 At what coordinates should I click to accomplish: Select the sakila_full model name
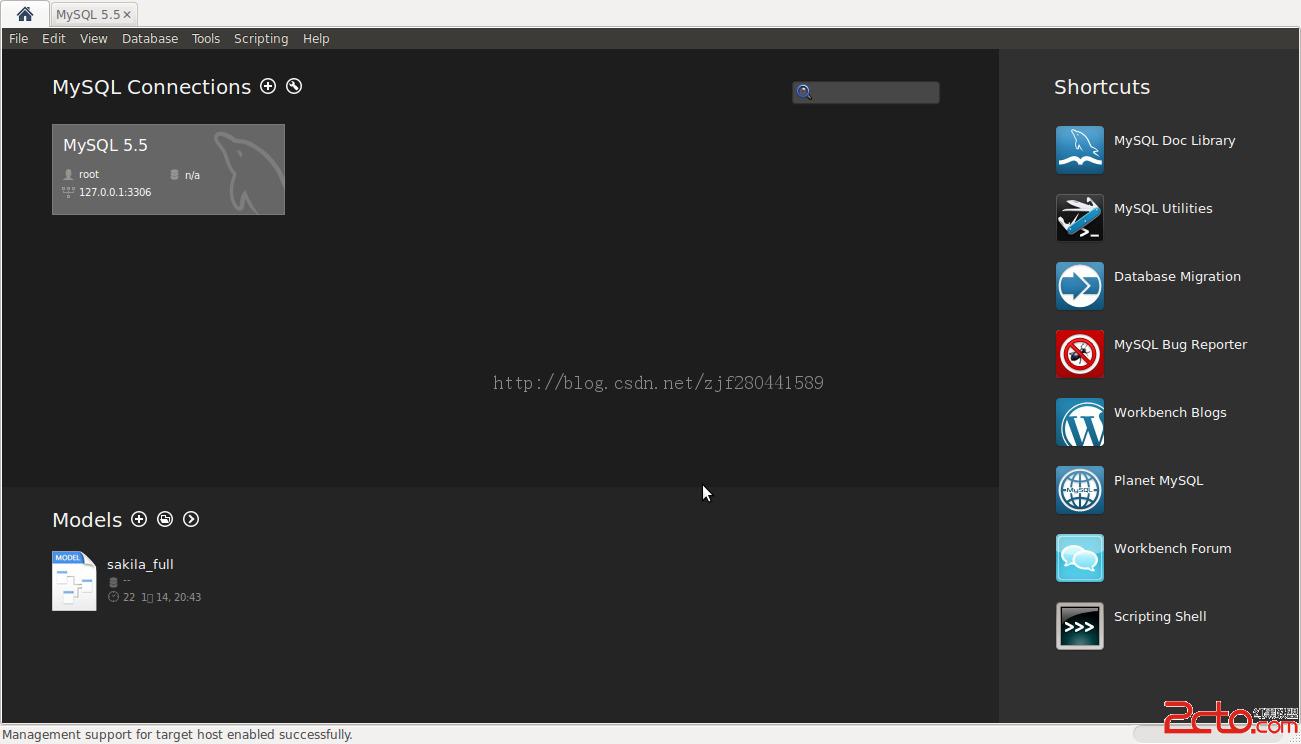point(140,564)
